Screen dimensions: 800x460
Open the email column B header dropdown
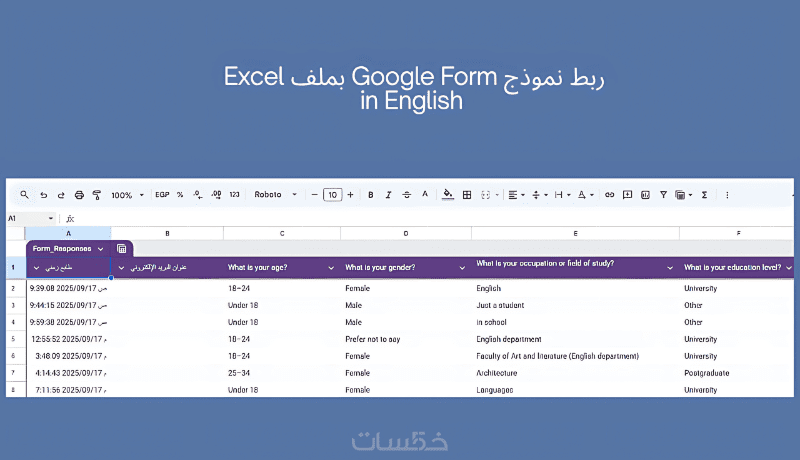click(121, 268)
